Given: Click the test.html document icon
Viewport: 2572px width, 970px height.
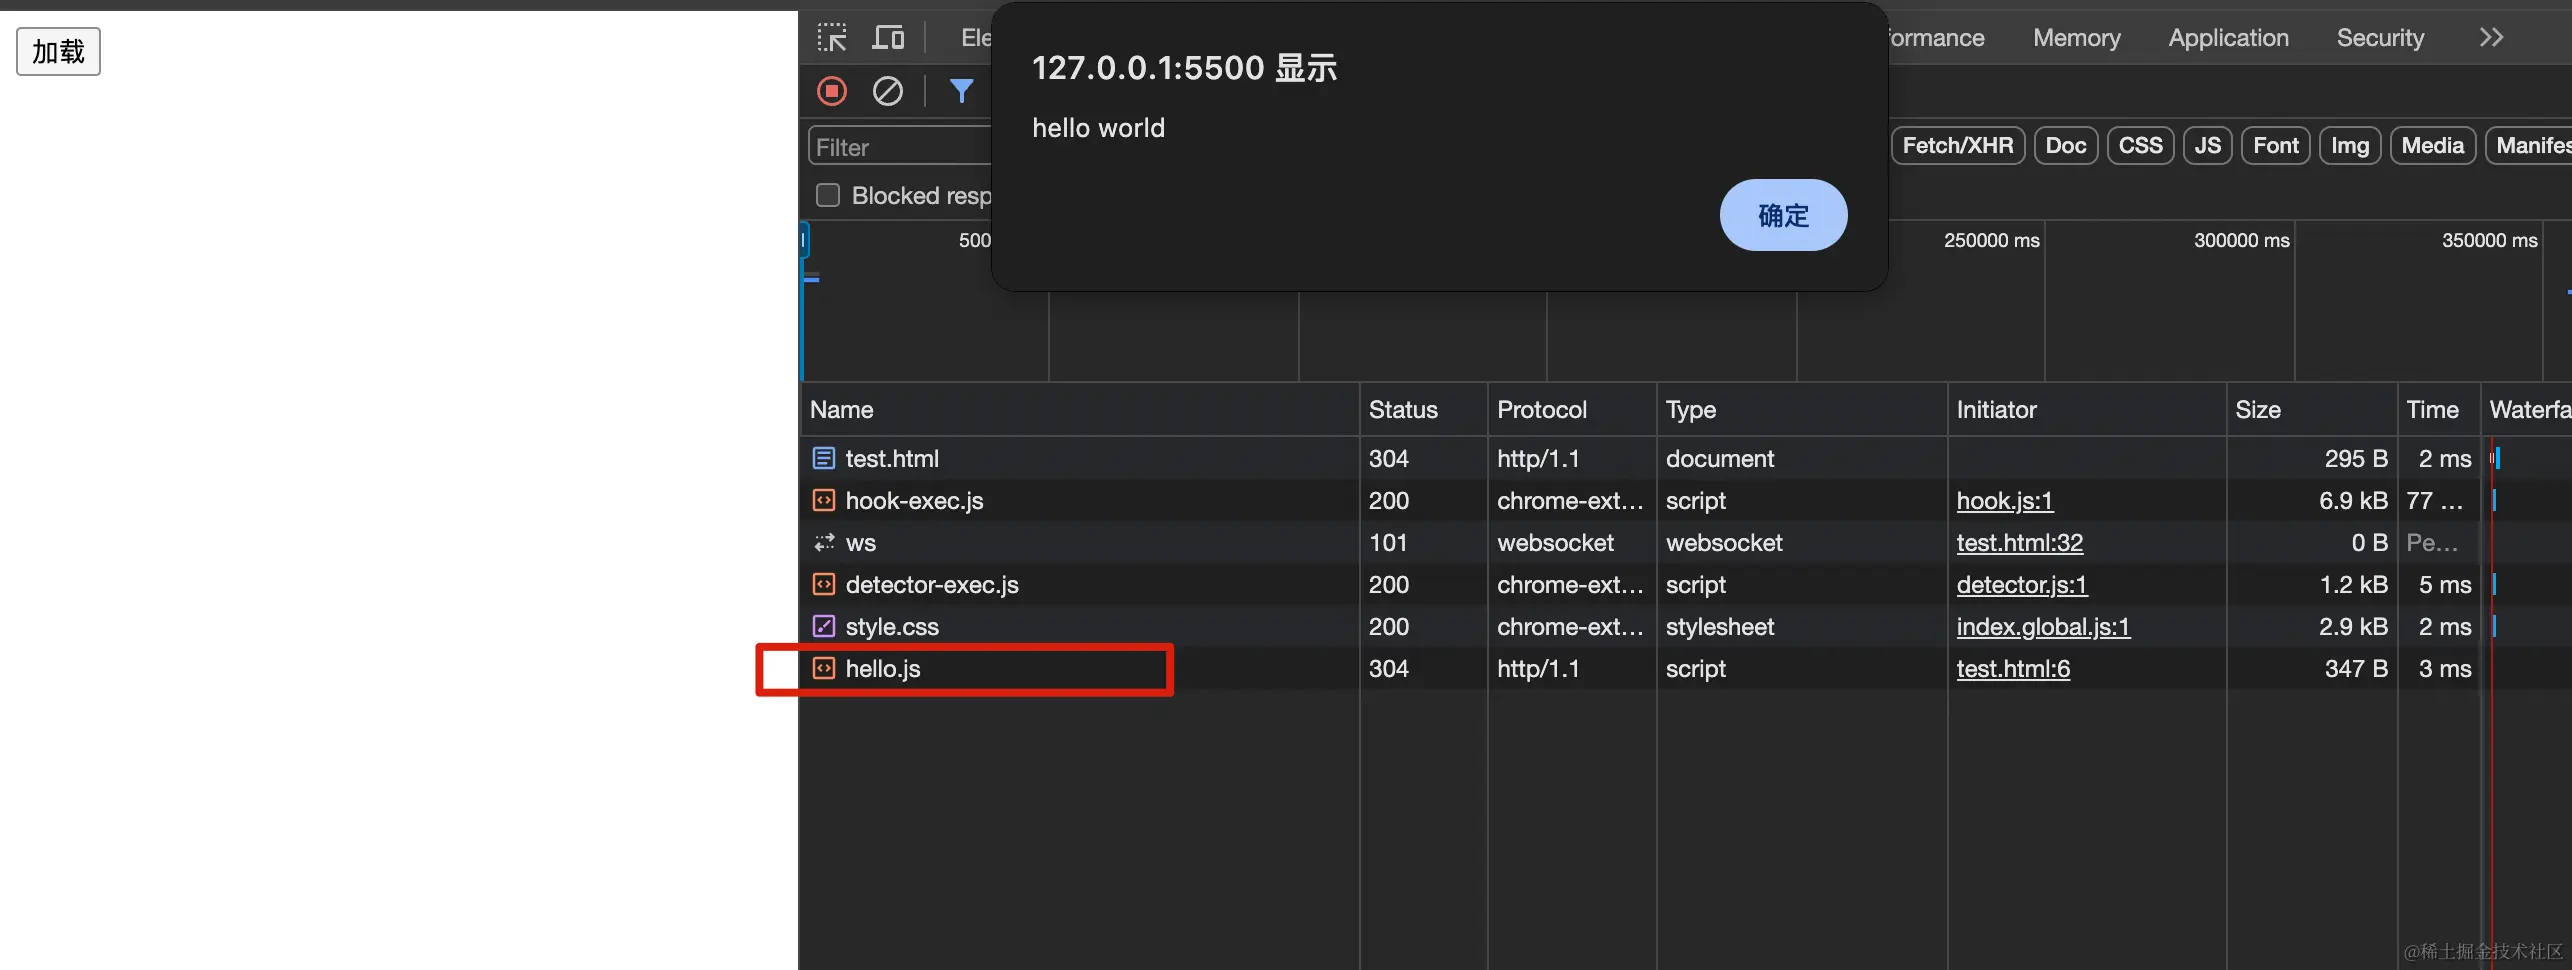Looking at the screenshot, I should tap(824, 458).
